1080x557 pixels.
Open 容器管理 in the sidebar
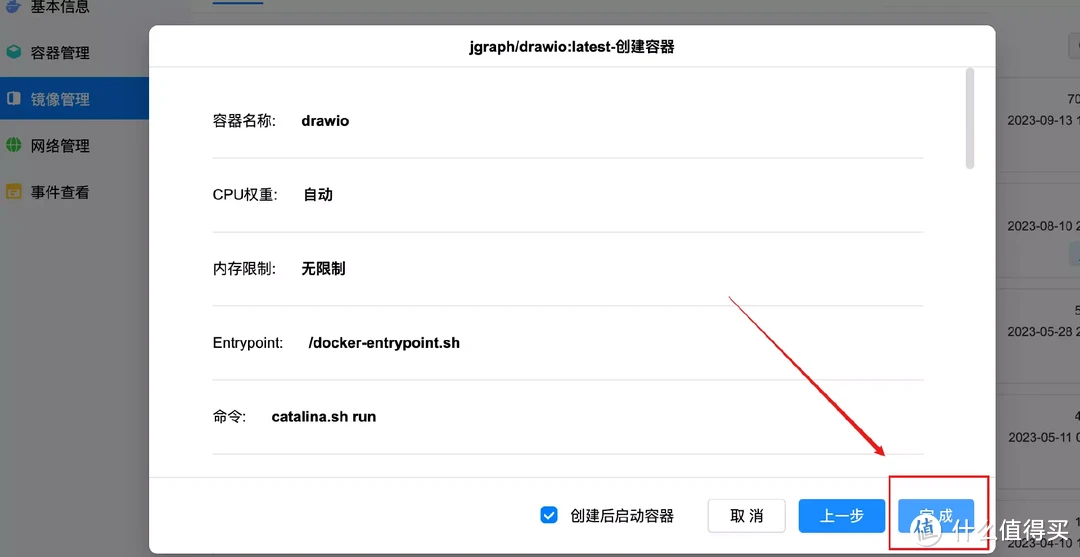[x=60, y=53]
